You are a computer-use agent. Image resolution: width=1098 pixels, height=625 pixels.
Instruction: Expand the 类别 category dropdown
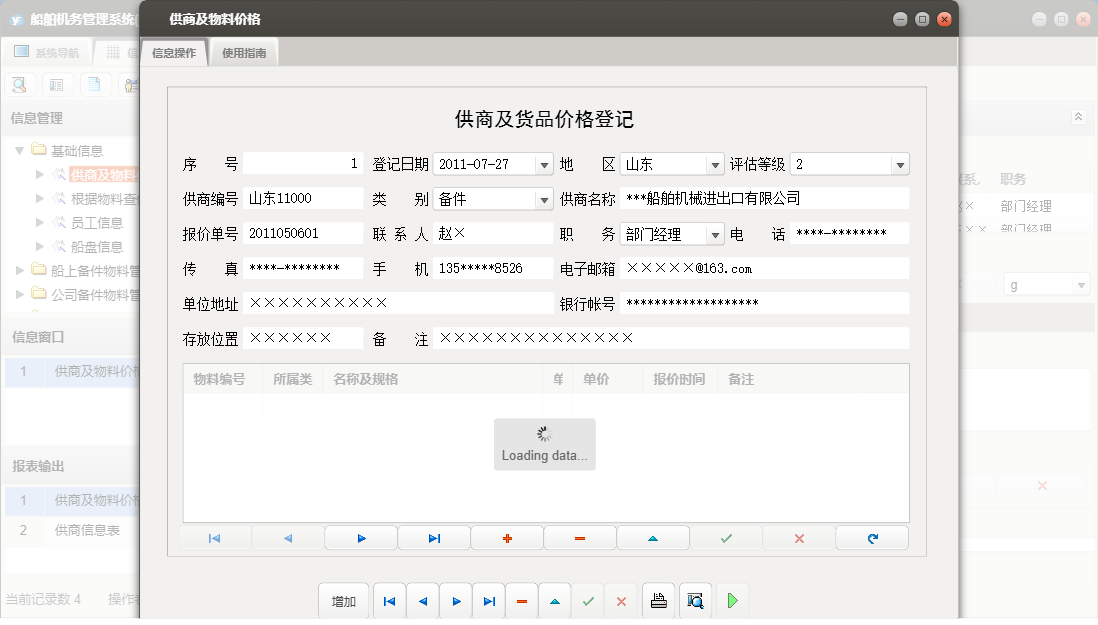544,200
